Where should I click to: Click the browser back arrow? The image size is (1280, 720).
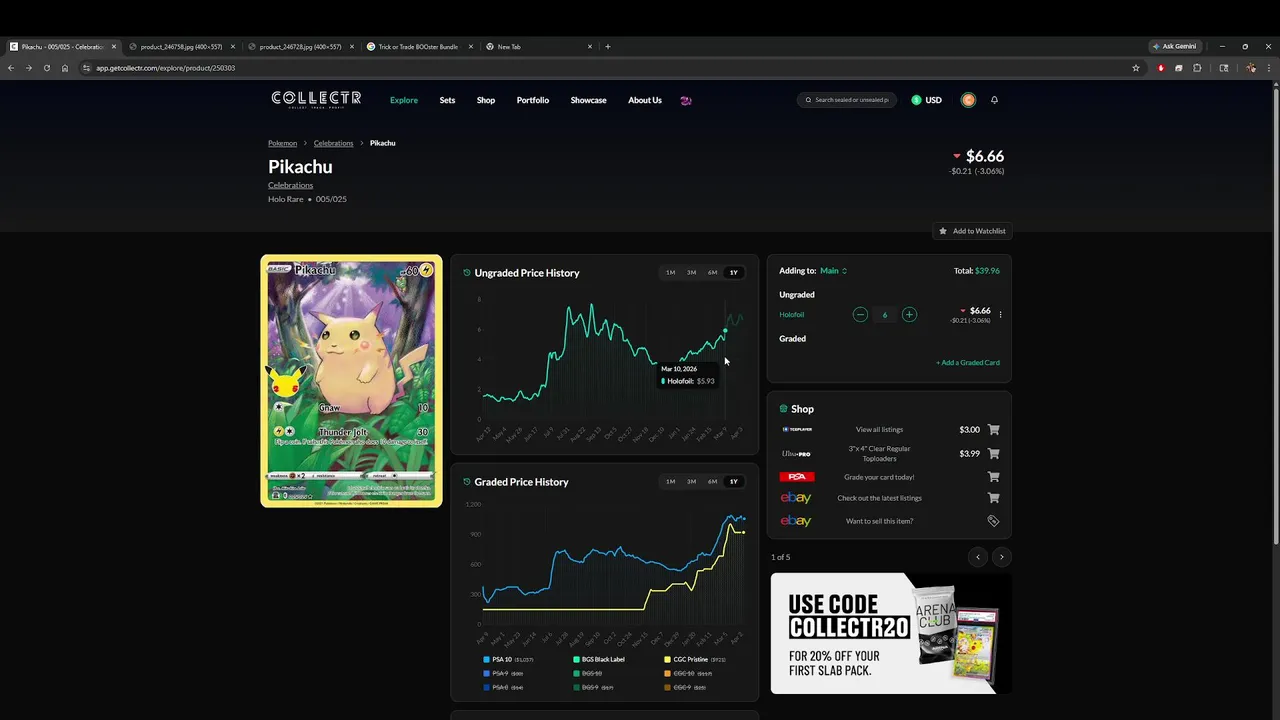click(x=11, y=68)
